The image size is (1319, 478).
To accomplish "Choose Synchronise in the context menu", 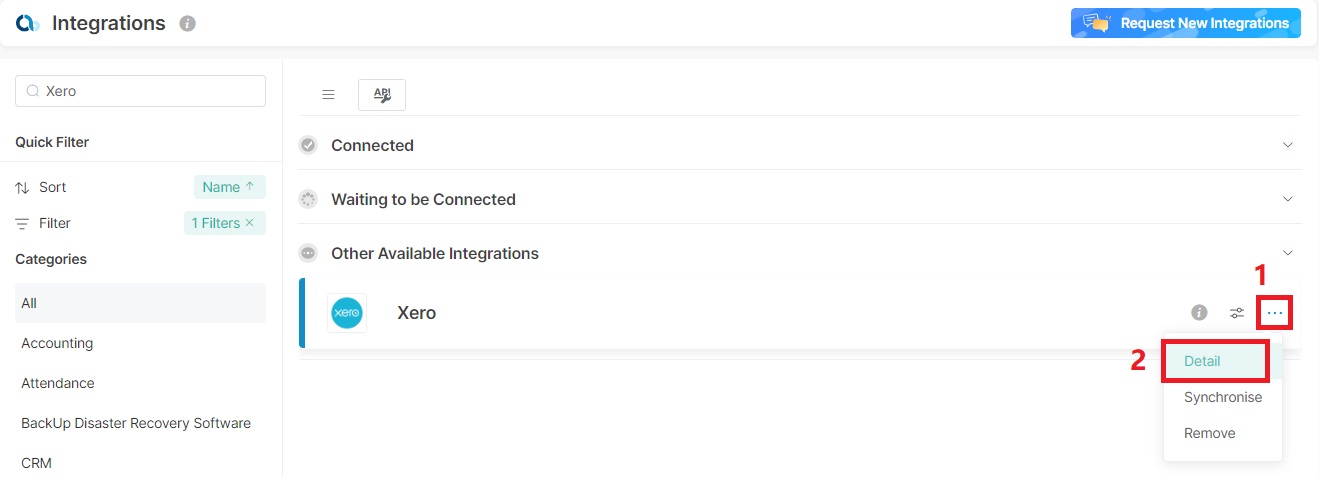I will 1222,397.
